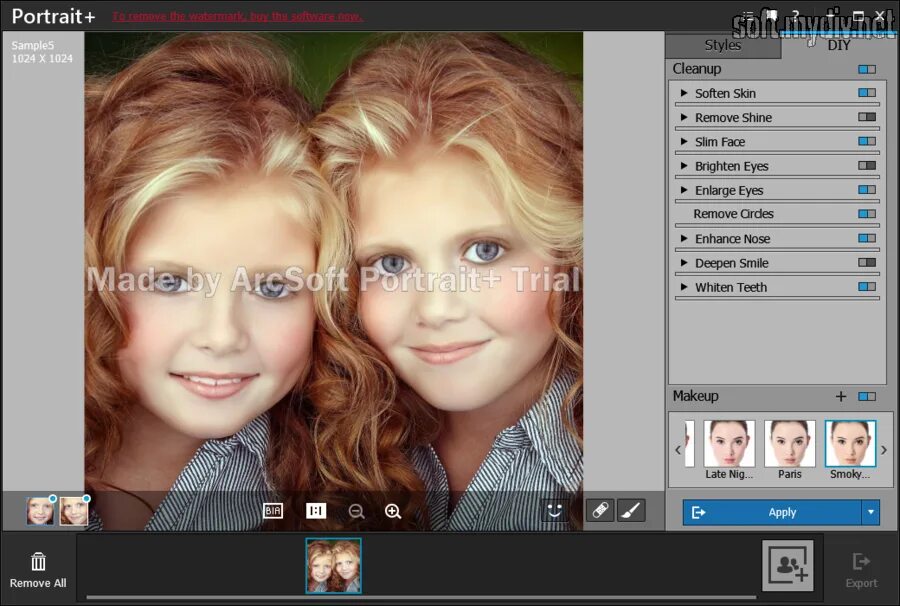Viewport: 900px width, 606px height.
Task: Click the filmstrip horizontal scrollbar
Action: click(x=421, y=597)
